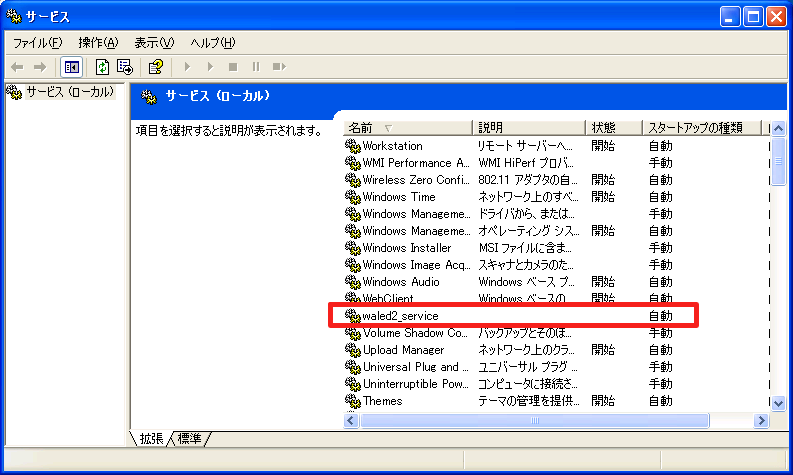Open the 操作(A) menu
This screenshot has height=475, width=793.
98,43
